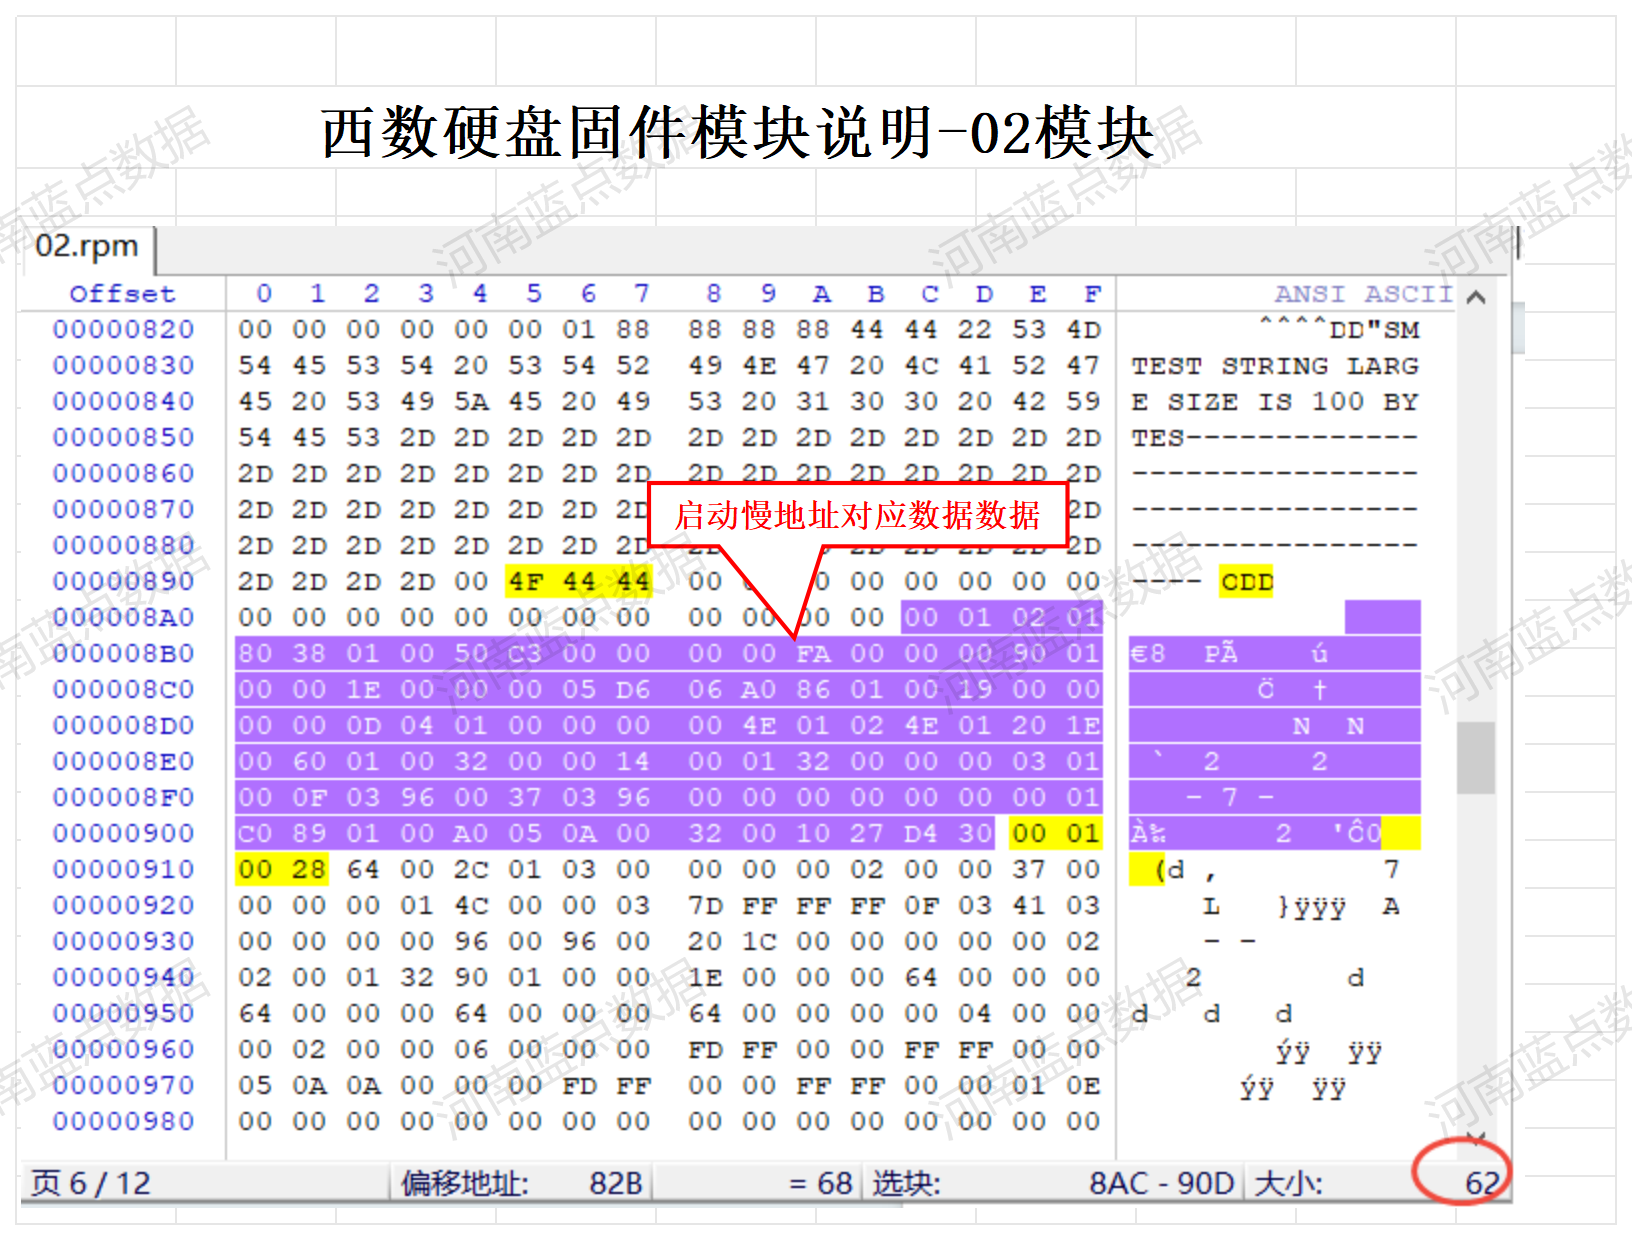Click column header F in hex grid
The height and width of the screenshot is (1240, 1632).
point(1092,293)
